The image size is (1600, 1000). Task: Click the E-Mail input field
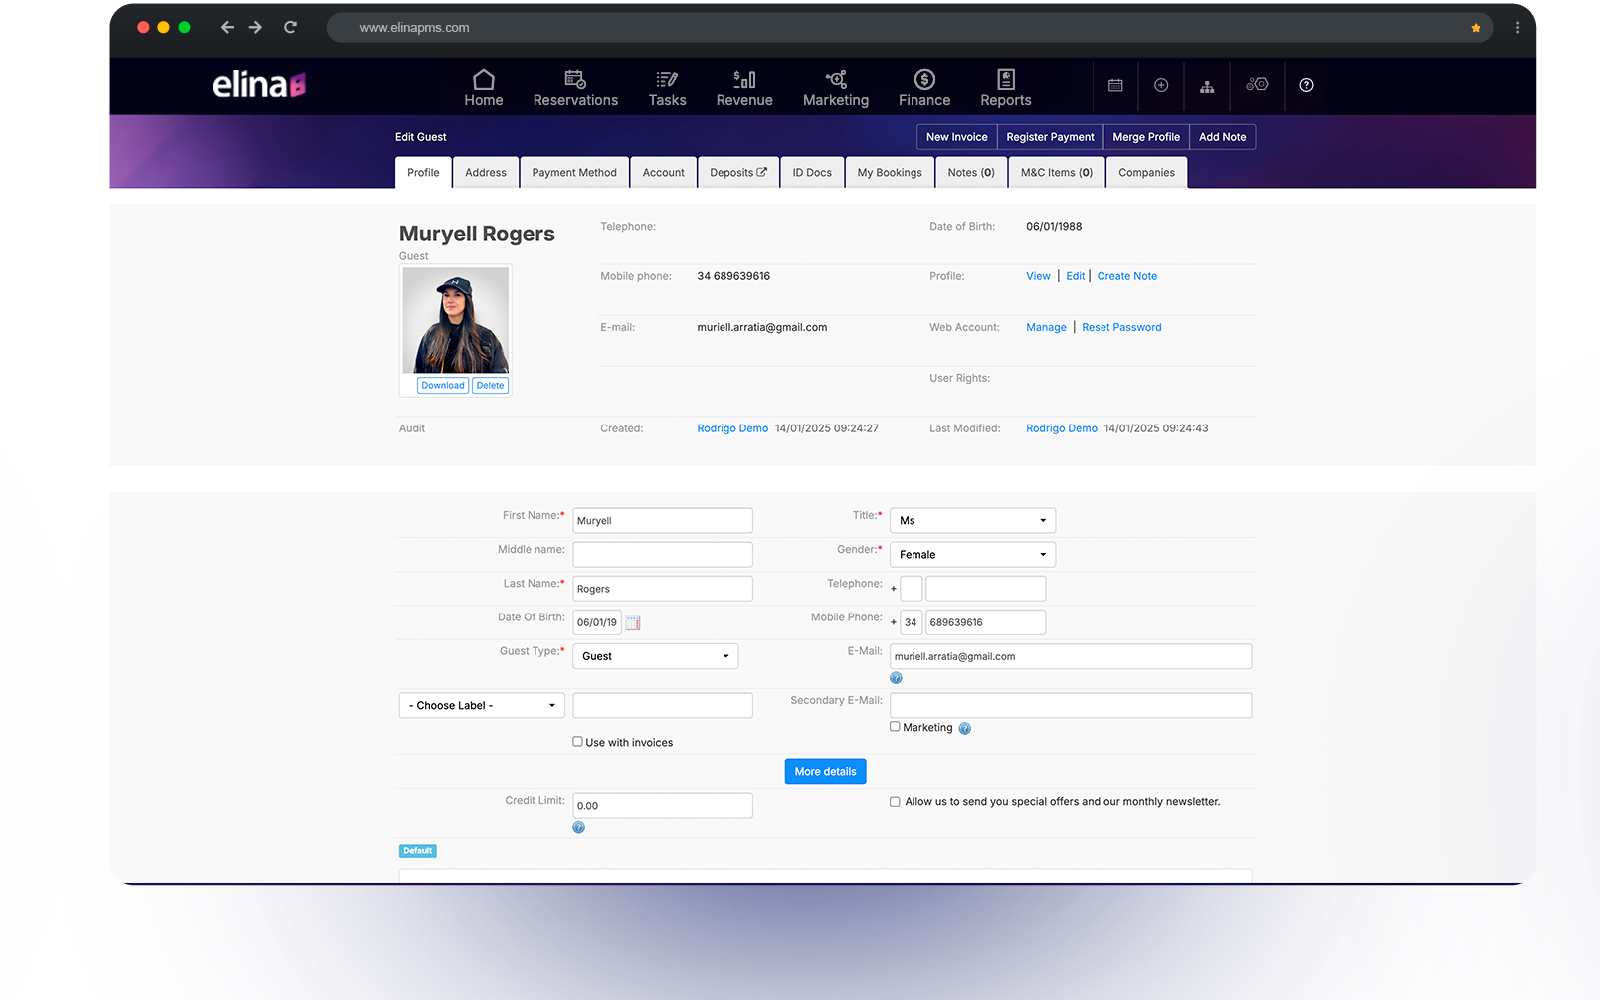(x=1071, y=656)
